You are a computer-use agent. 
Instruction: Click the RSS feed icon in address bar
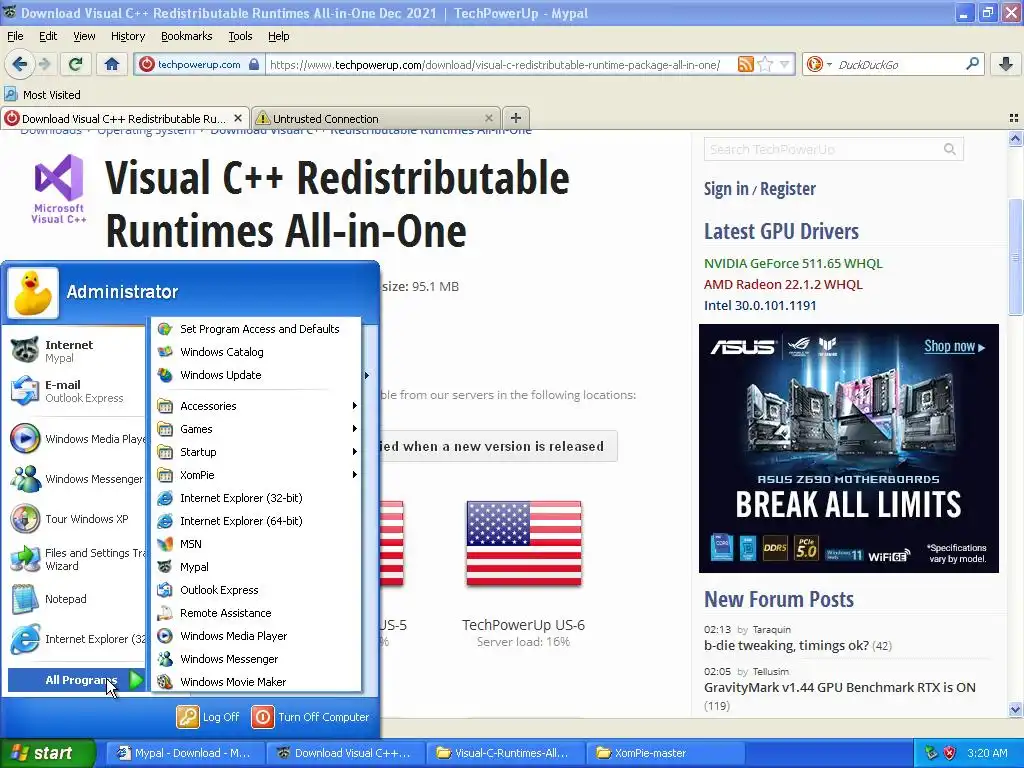(x=745, y=64)
